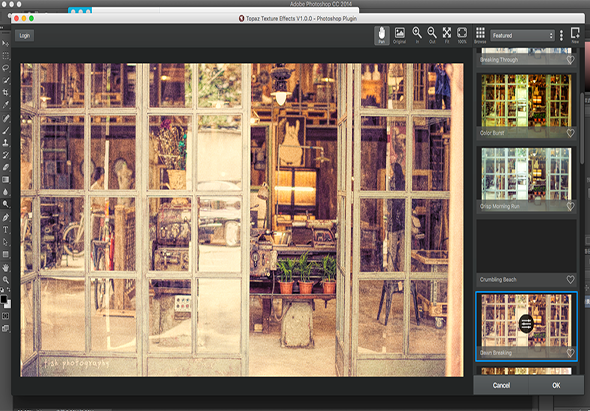The height and width of the screenshot is (411, 590).
Task: Select Photoshop's Pen tool
Action: 6,218
